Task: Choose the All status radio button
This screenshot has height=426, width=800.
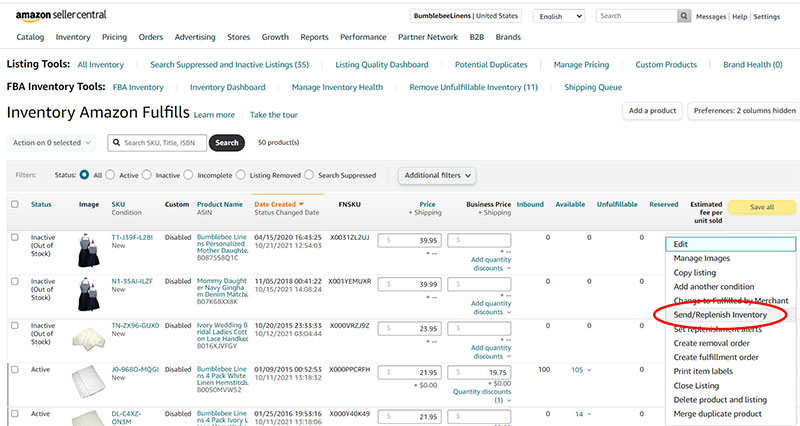Action: [84, 174]
